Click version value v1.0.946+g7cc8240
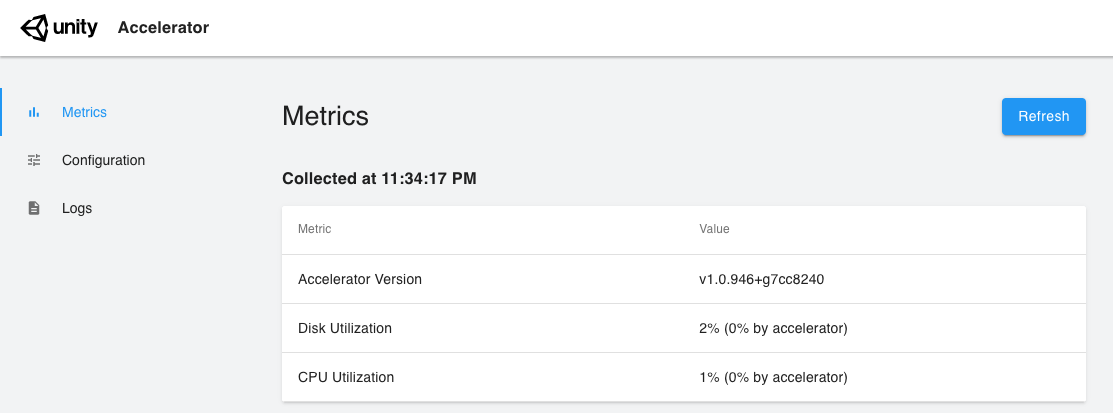Screen dimensions: 1113x413 click(x=762, y=280)
